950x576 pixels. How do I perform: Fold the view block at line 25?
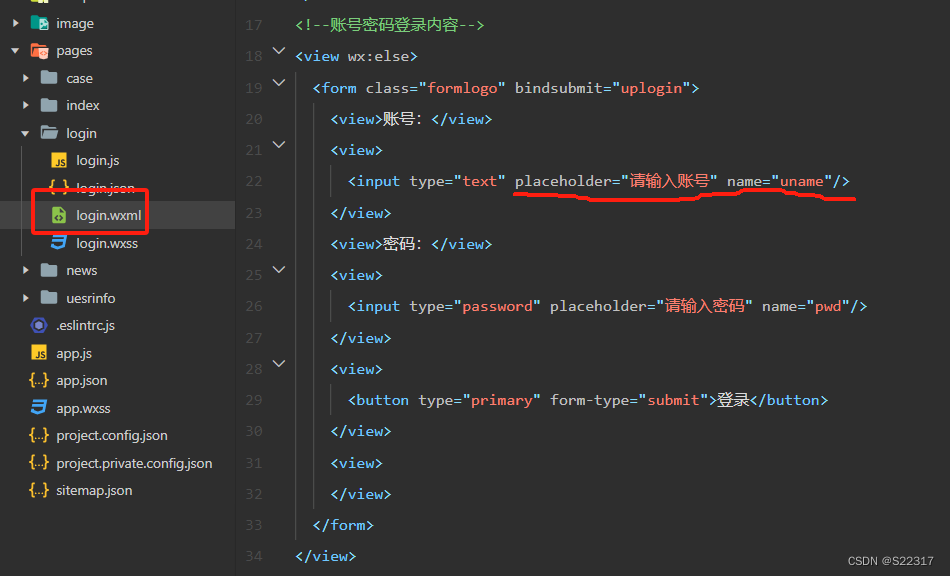pyautogui.click(x=279, y=270)
